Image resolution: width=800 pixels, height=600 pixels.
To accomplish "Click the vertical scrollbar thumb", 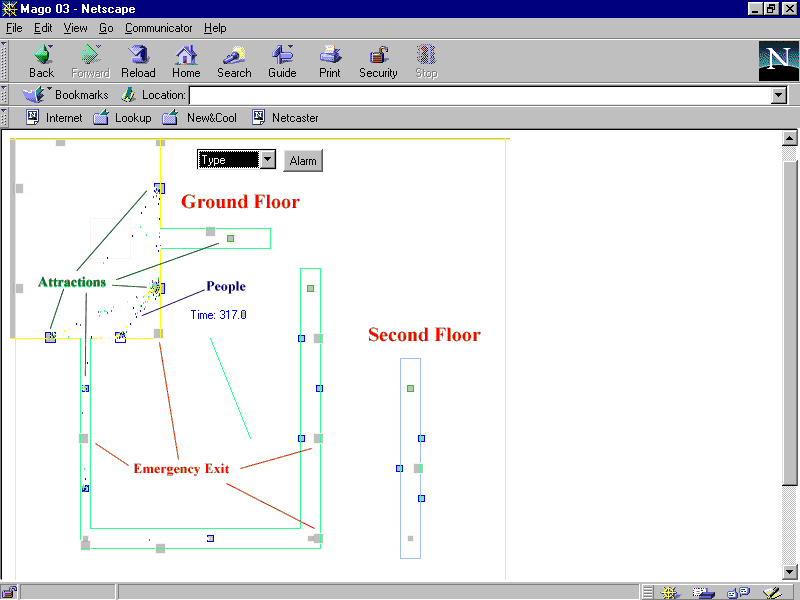I will pos(789,323).
